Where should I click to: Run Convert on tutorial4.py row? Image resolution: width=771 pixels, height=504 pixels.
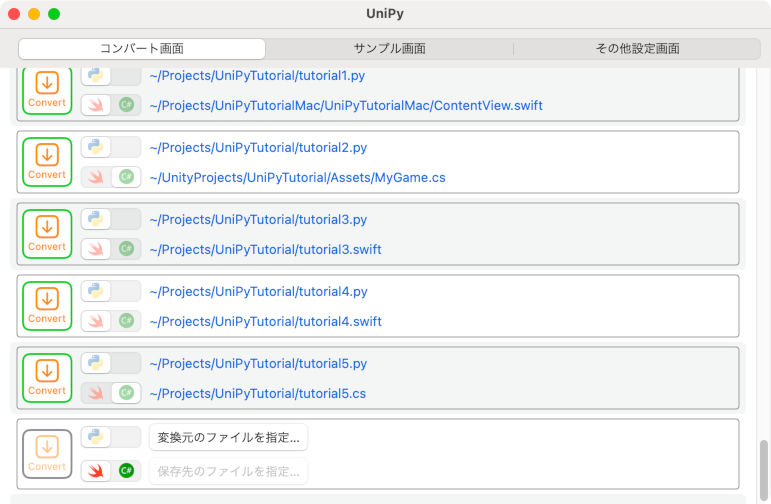[x=47, y=305]
